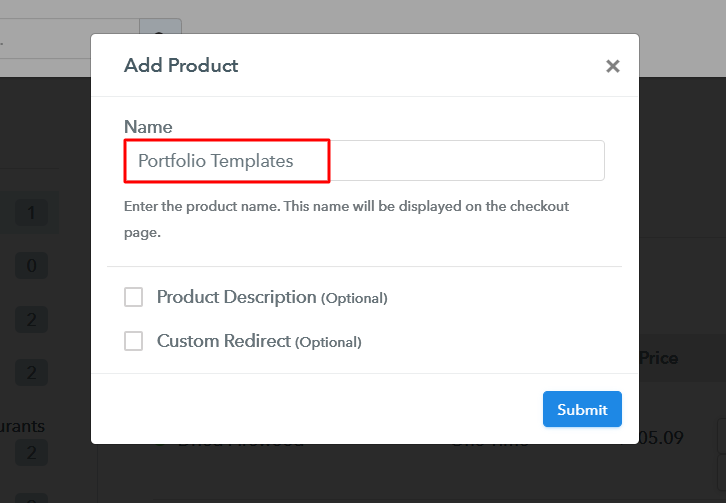Image resolution: width=726 pixels, height=503 pixels.
Task: Click the search input in the top-left corner
Action: click(x=60, y=40)
